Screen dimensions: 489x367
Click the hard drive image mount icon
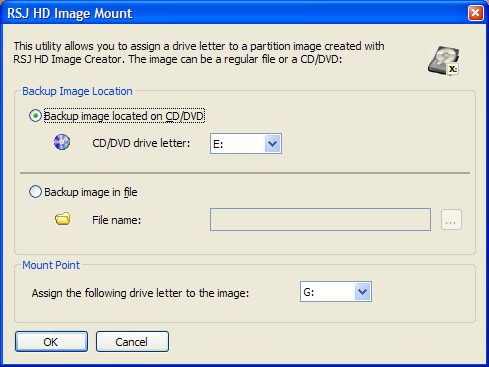click(444, 61)
